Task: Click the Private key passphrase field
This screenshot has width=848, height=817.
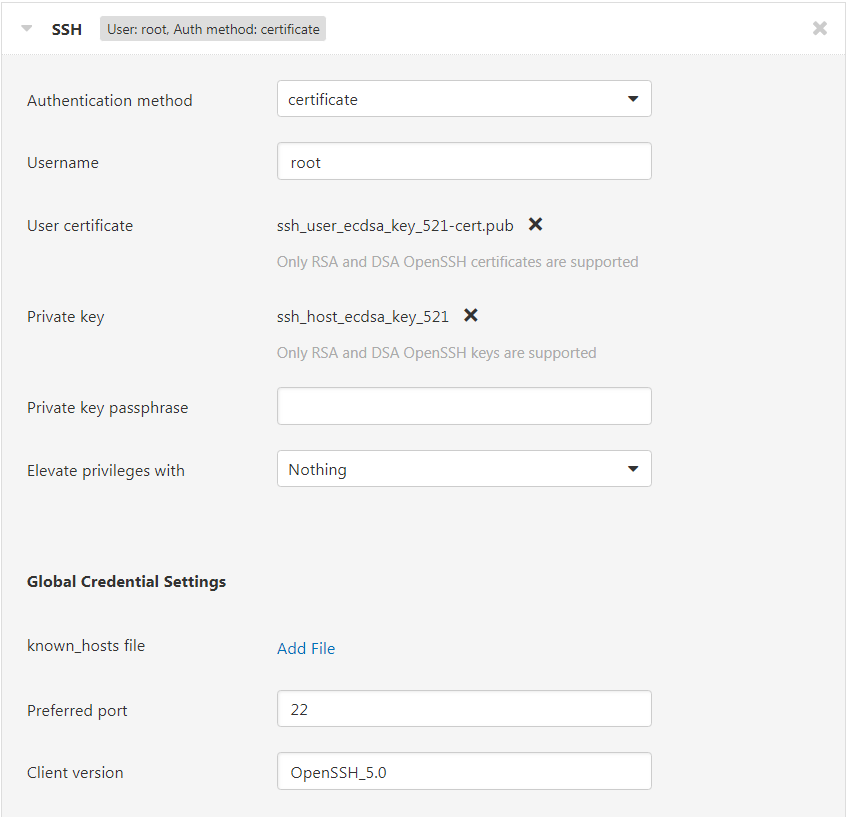Action: point(464,406)
